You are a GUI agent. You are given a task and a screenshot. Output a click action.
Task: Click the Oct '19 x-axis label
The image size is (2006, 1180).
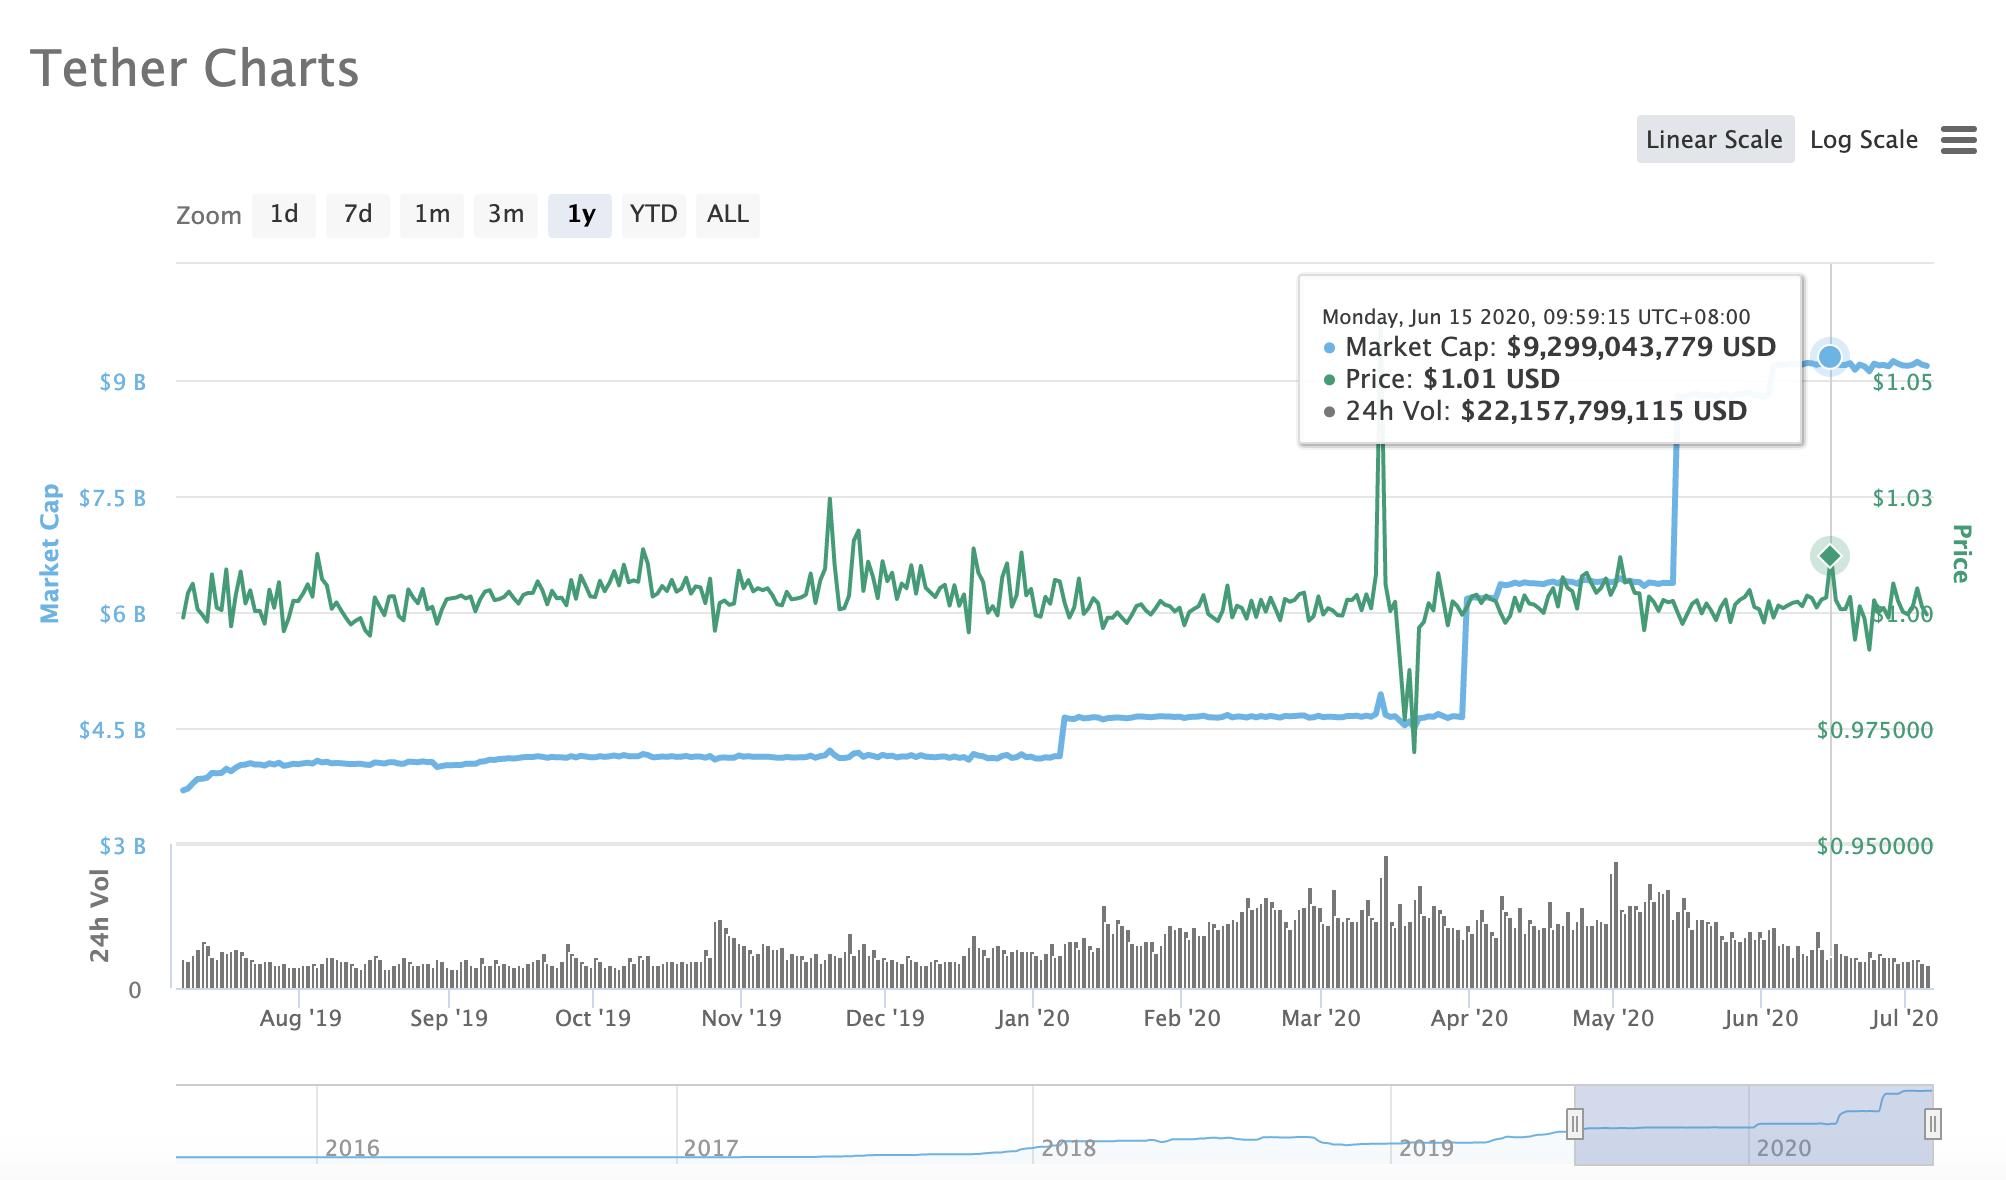pyautogui.click(x=593, y=1019)
